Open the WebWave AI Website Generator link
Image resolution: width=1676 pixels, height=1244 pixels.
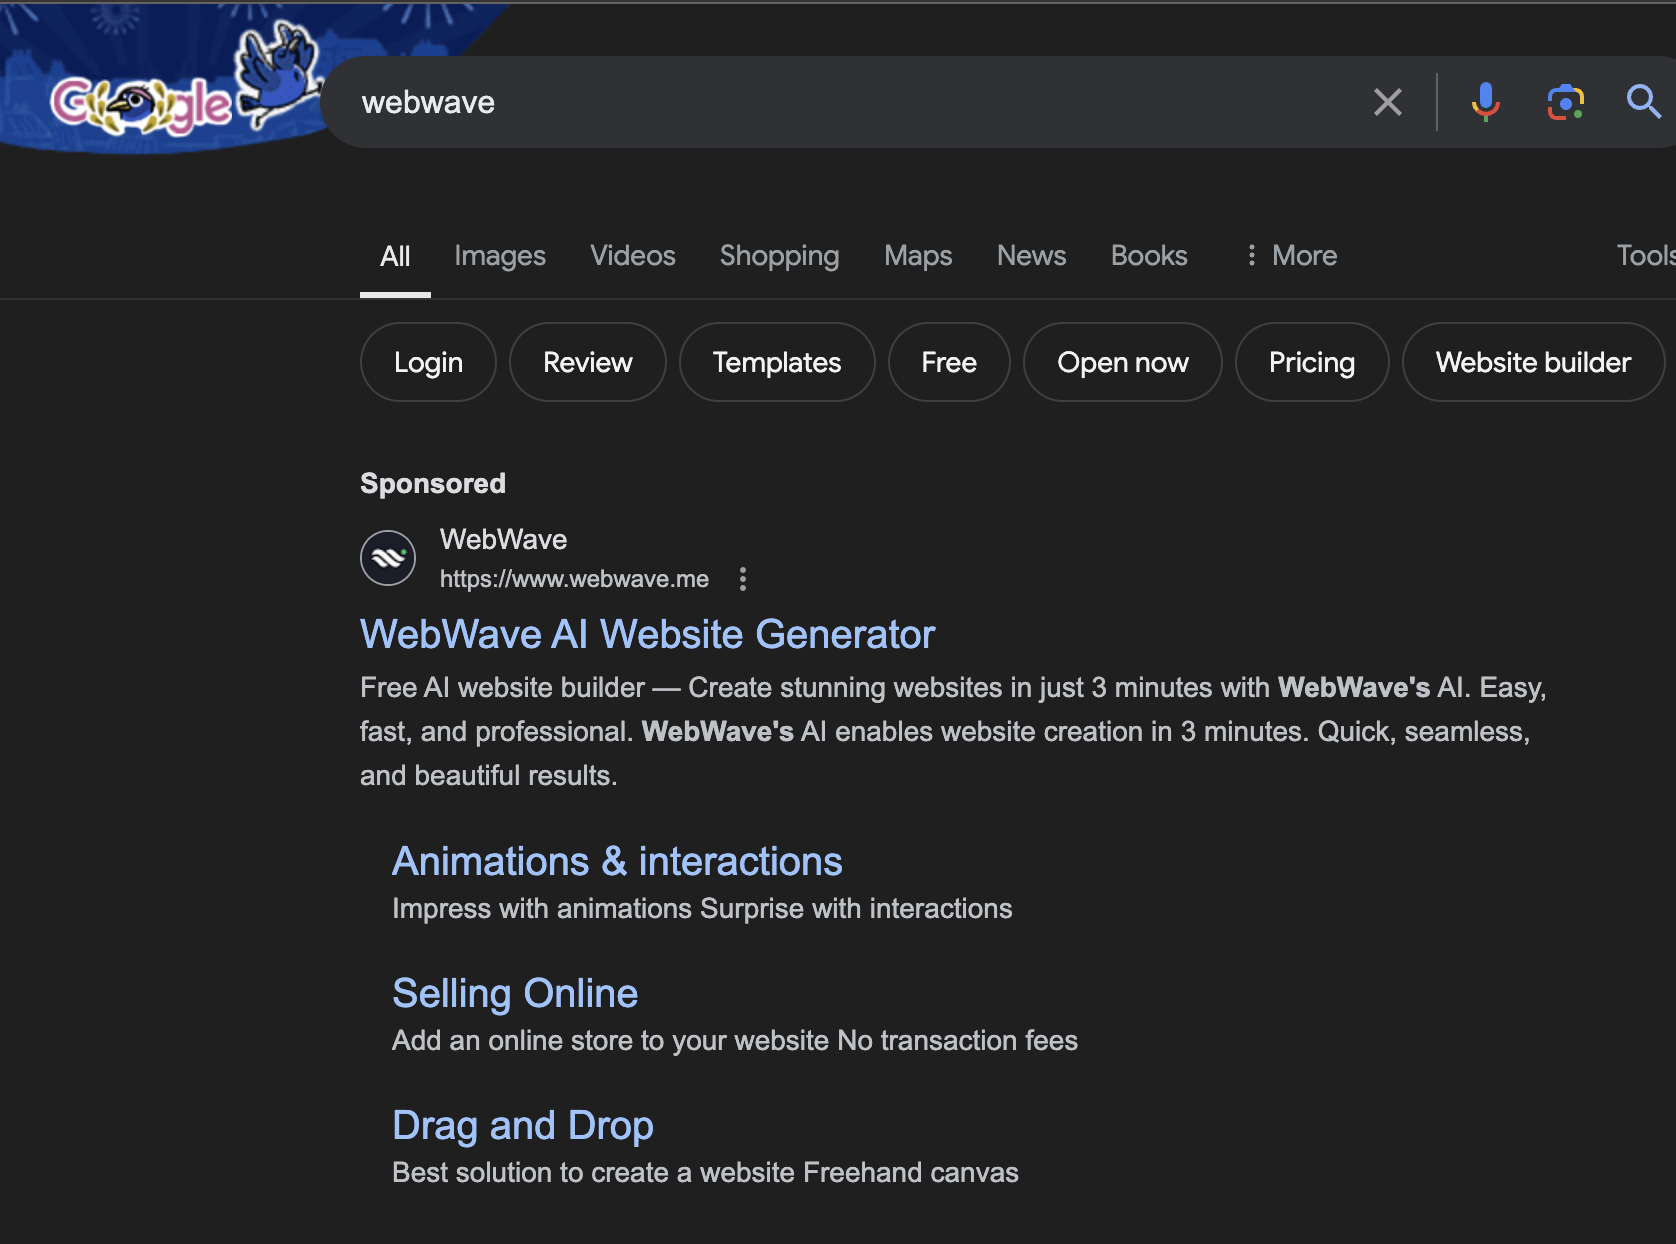point(648,635)
